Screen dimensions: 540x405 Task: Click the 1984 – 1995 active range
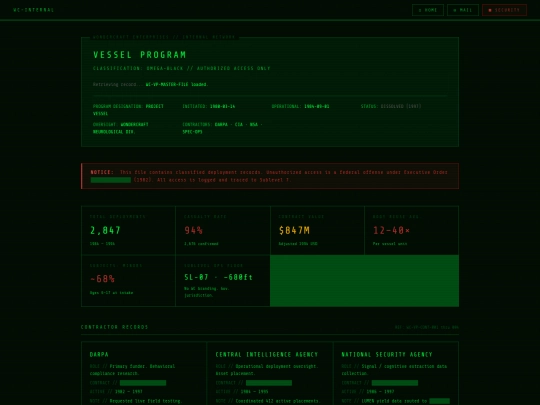point(255,392)
